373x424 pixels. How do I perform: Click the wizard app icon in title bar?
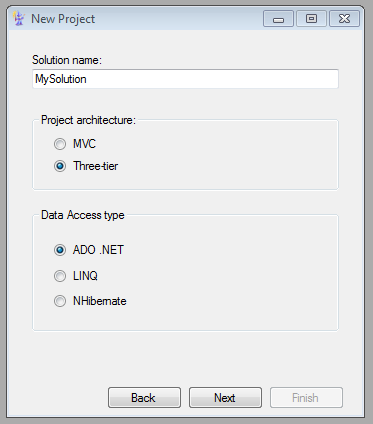coord(19,19)
